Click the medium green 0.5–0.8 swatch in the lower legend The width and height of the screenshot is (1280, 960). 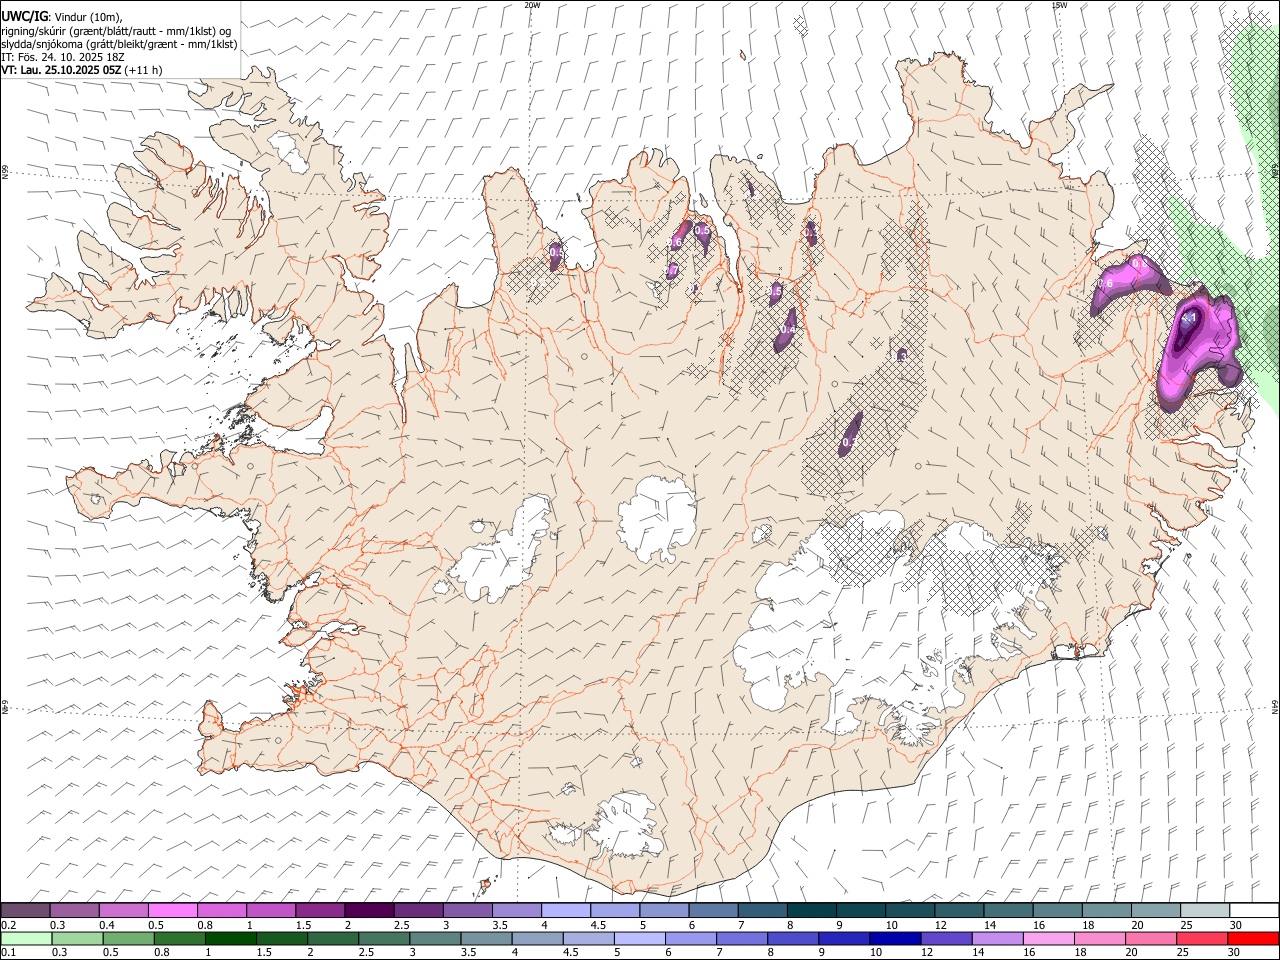[128, 938]
